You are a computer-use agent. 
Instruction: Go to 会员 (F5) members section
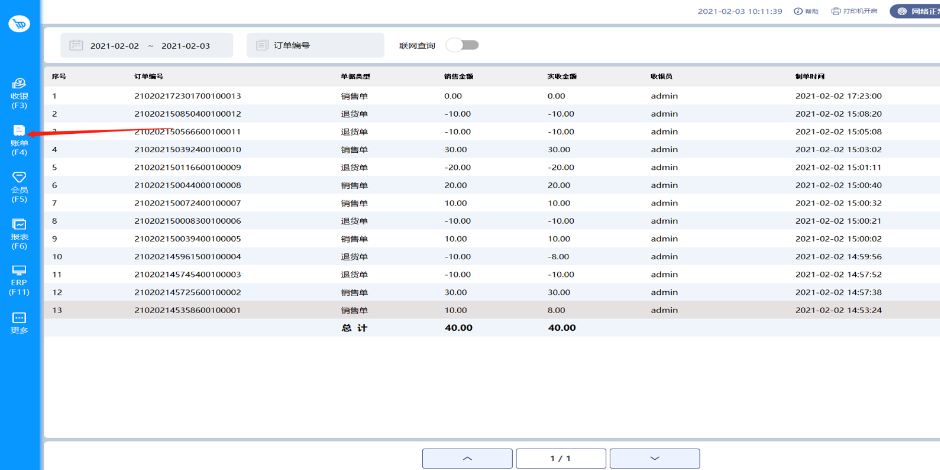[x=19, y=184]
